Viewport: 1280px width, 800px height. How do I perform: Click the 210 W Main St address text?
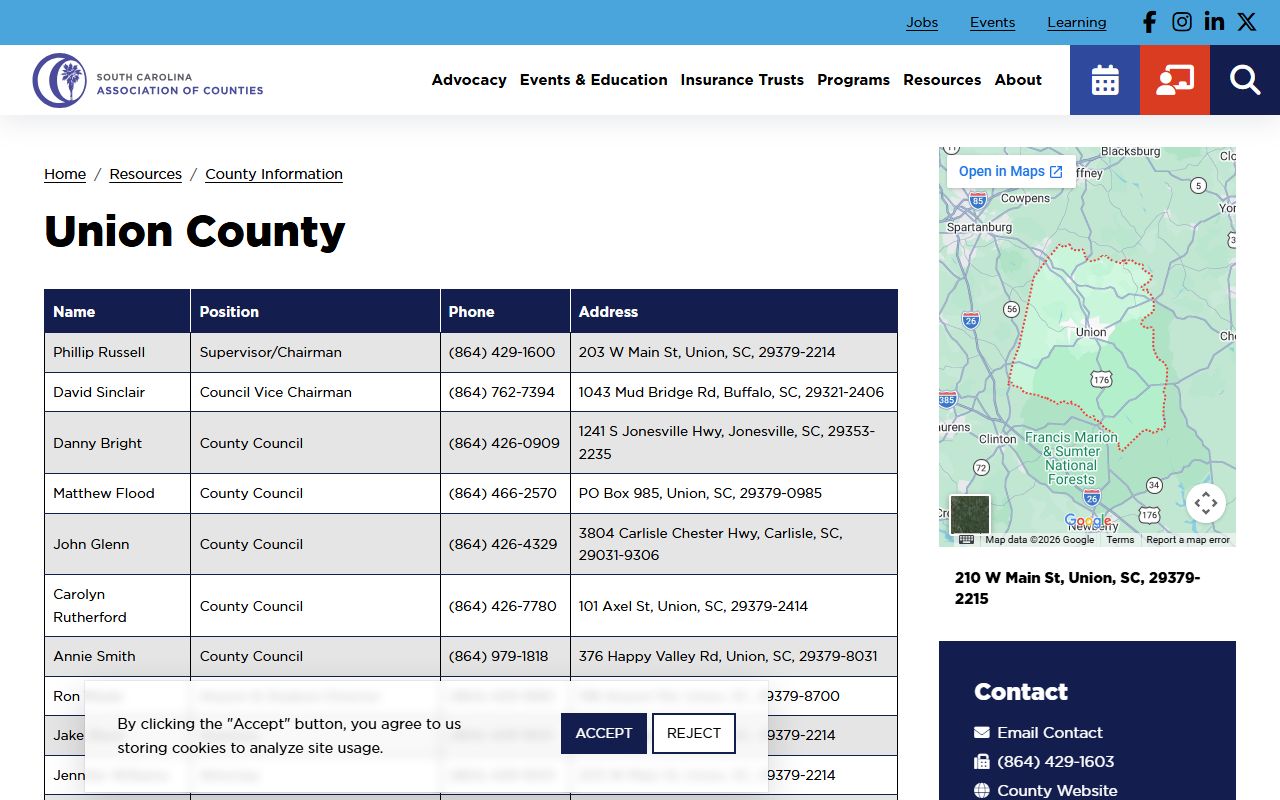(x=1078, y=588)
